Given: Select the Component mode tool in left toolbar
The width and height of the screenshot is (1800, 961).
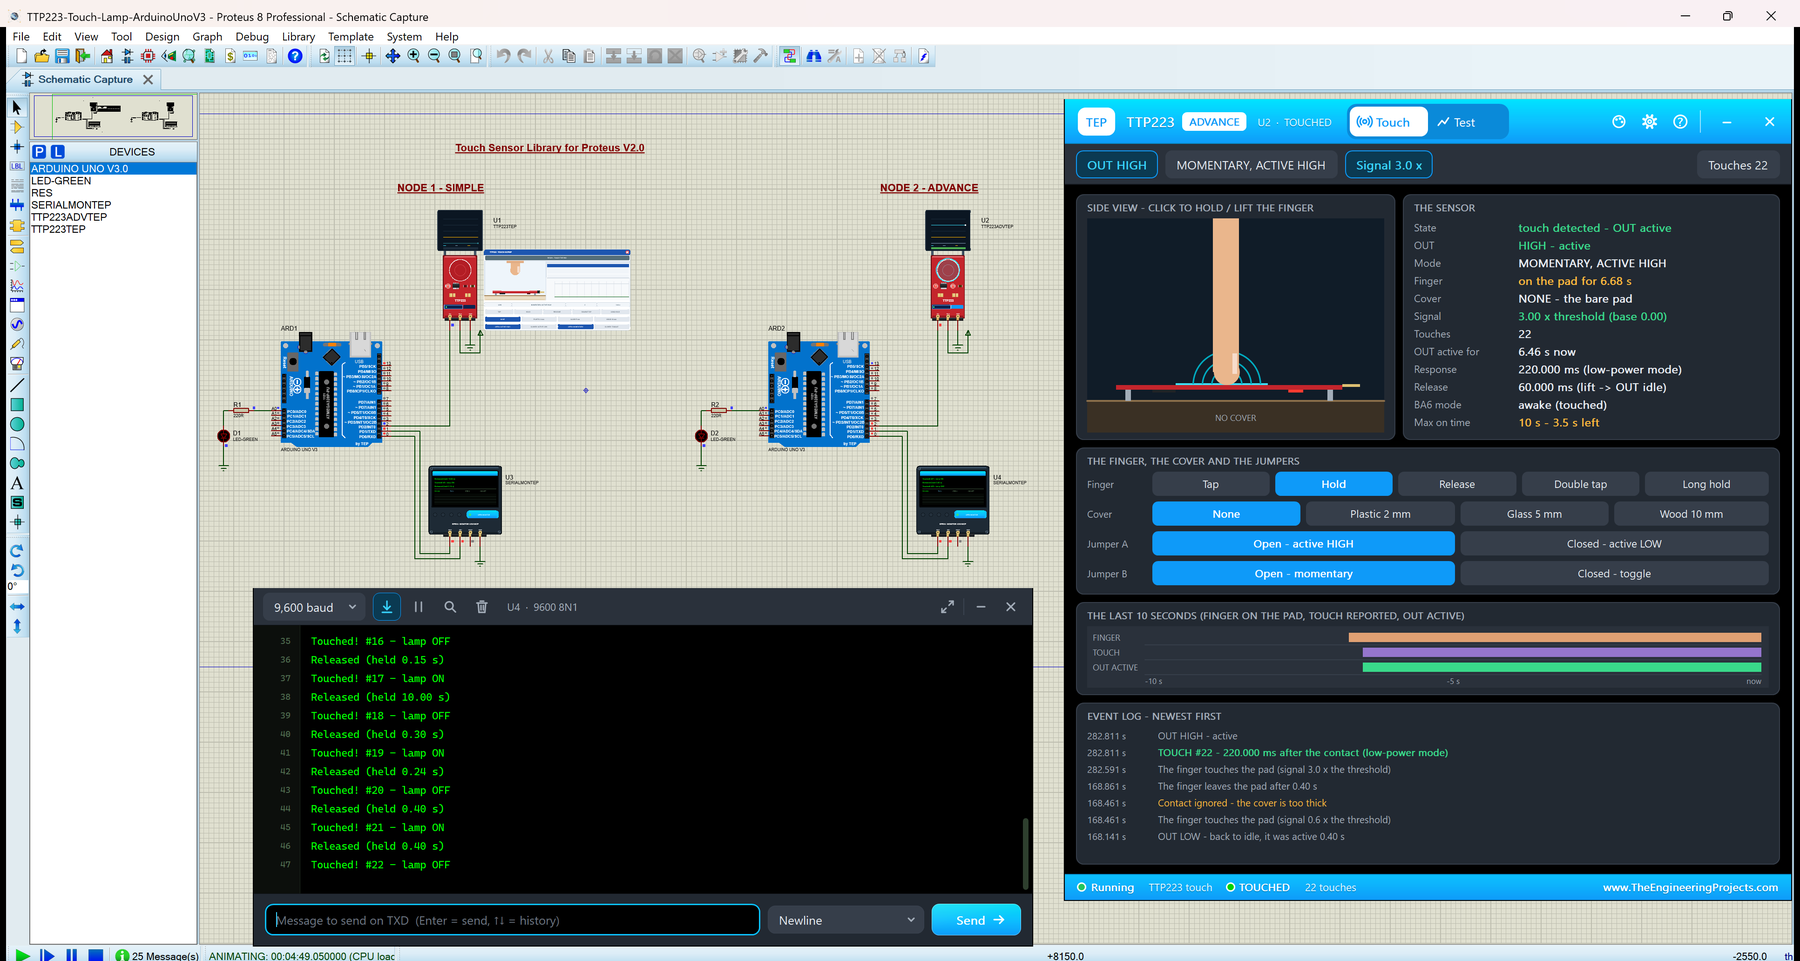Looking at the screenshot, I should 17,127.
